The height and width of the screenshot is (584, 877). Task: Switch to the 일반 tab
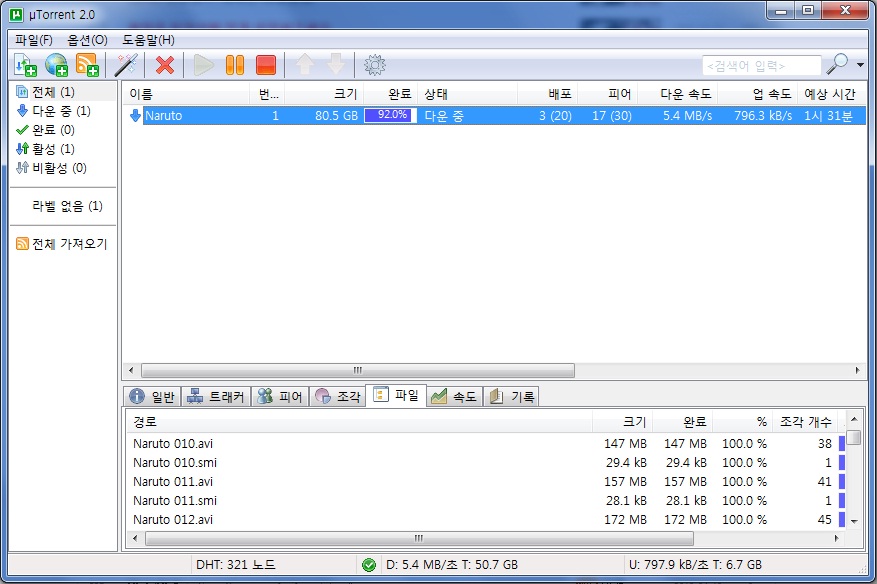152,397
